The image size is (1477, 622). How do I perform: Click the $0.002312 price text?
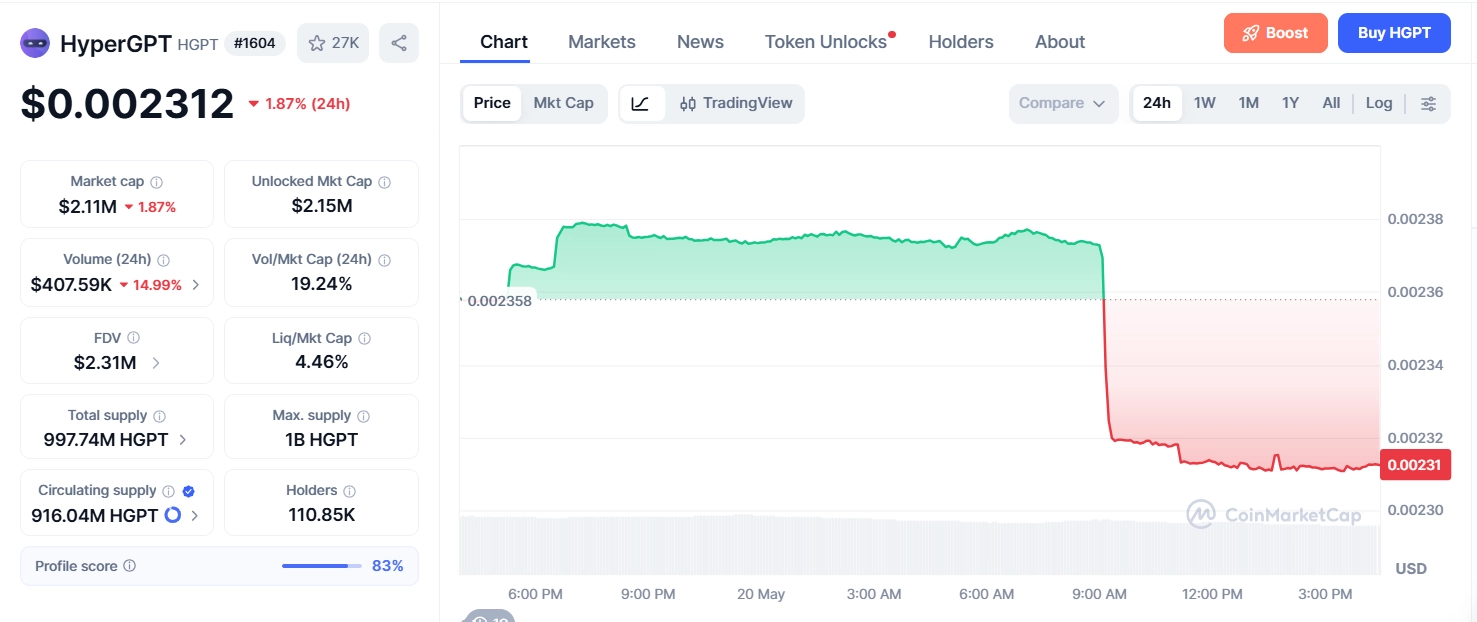coord(127,104)
